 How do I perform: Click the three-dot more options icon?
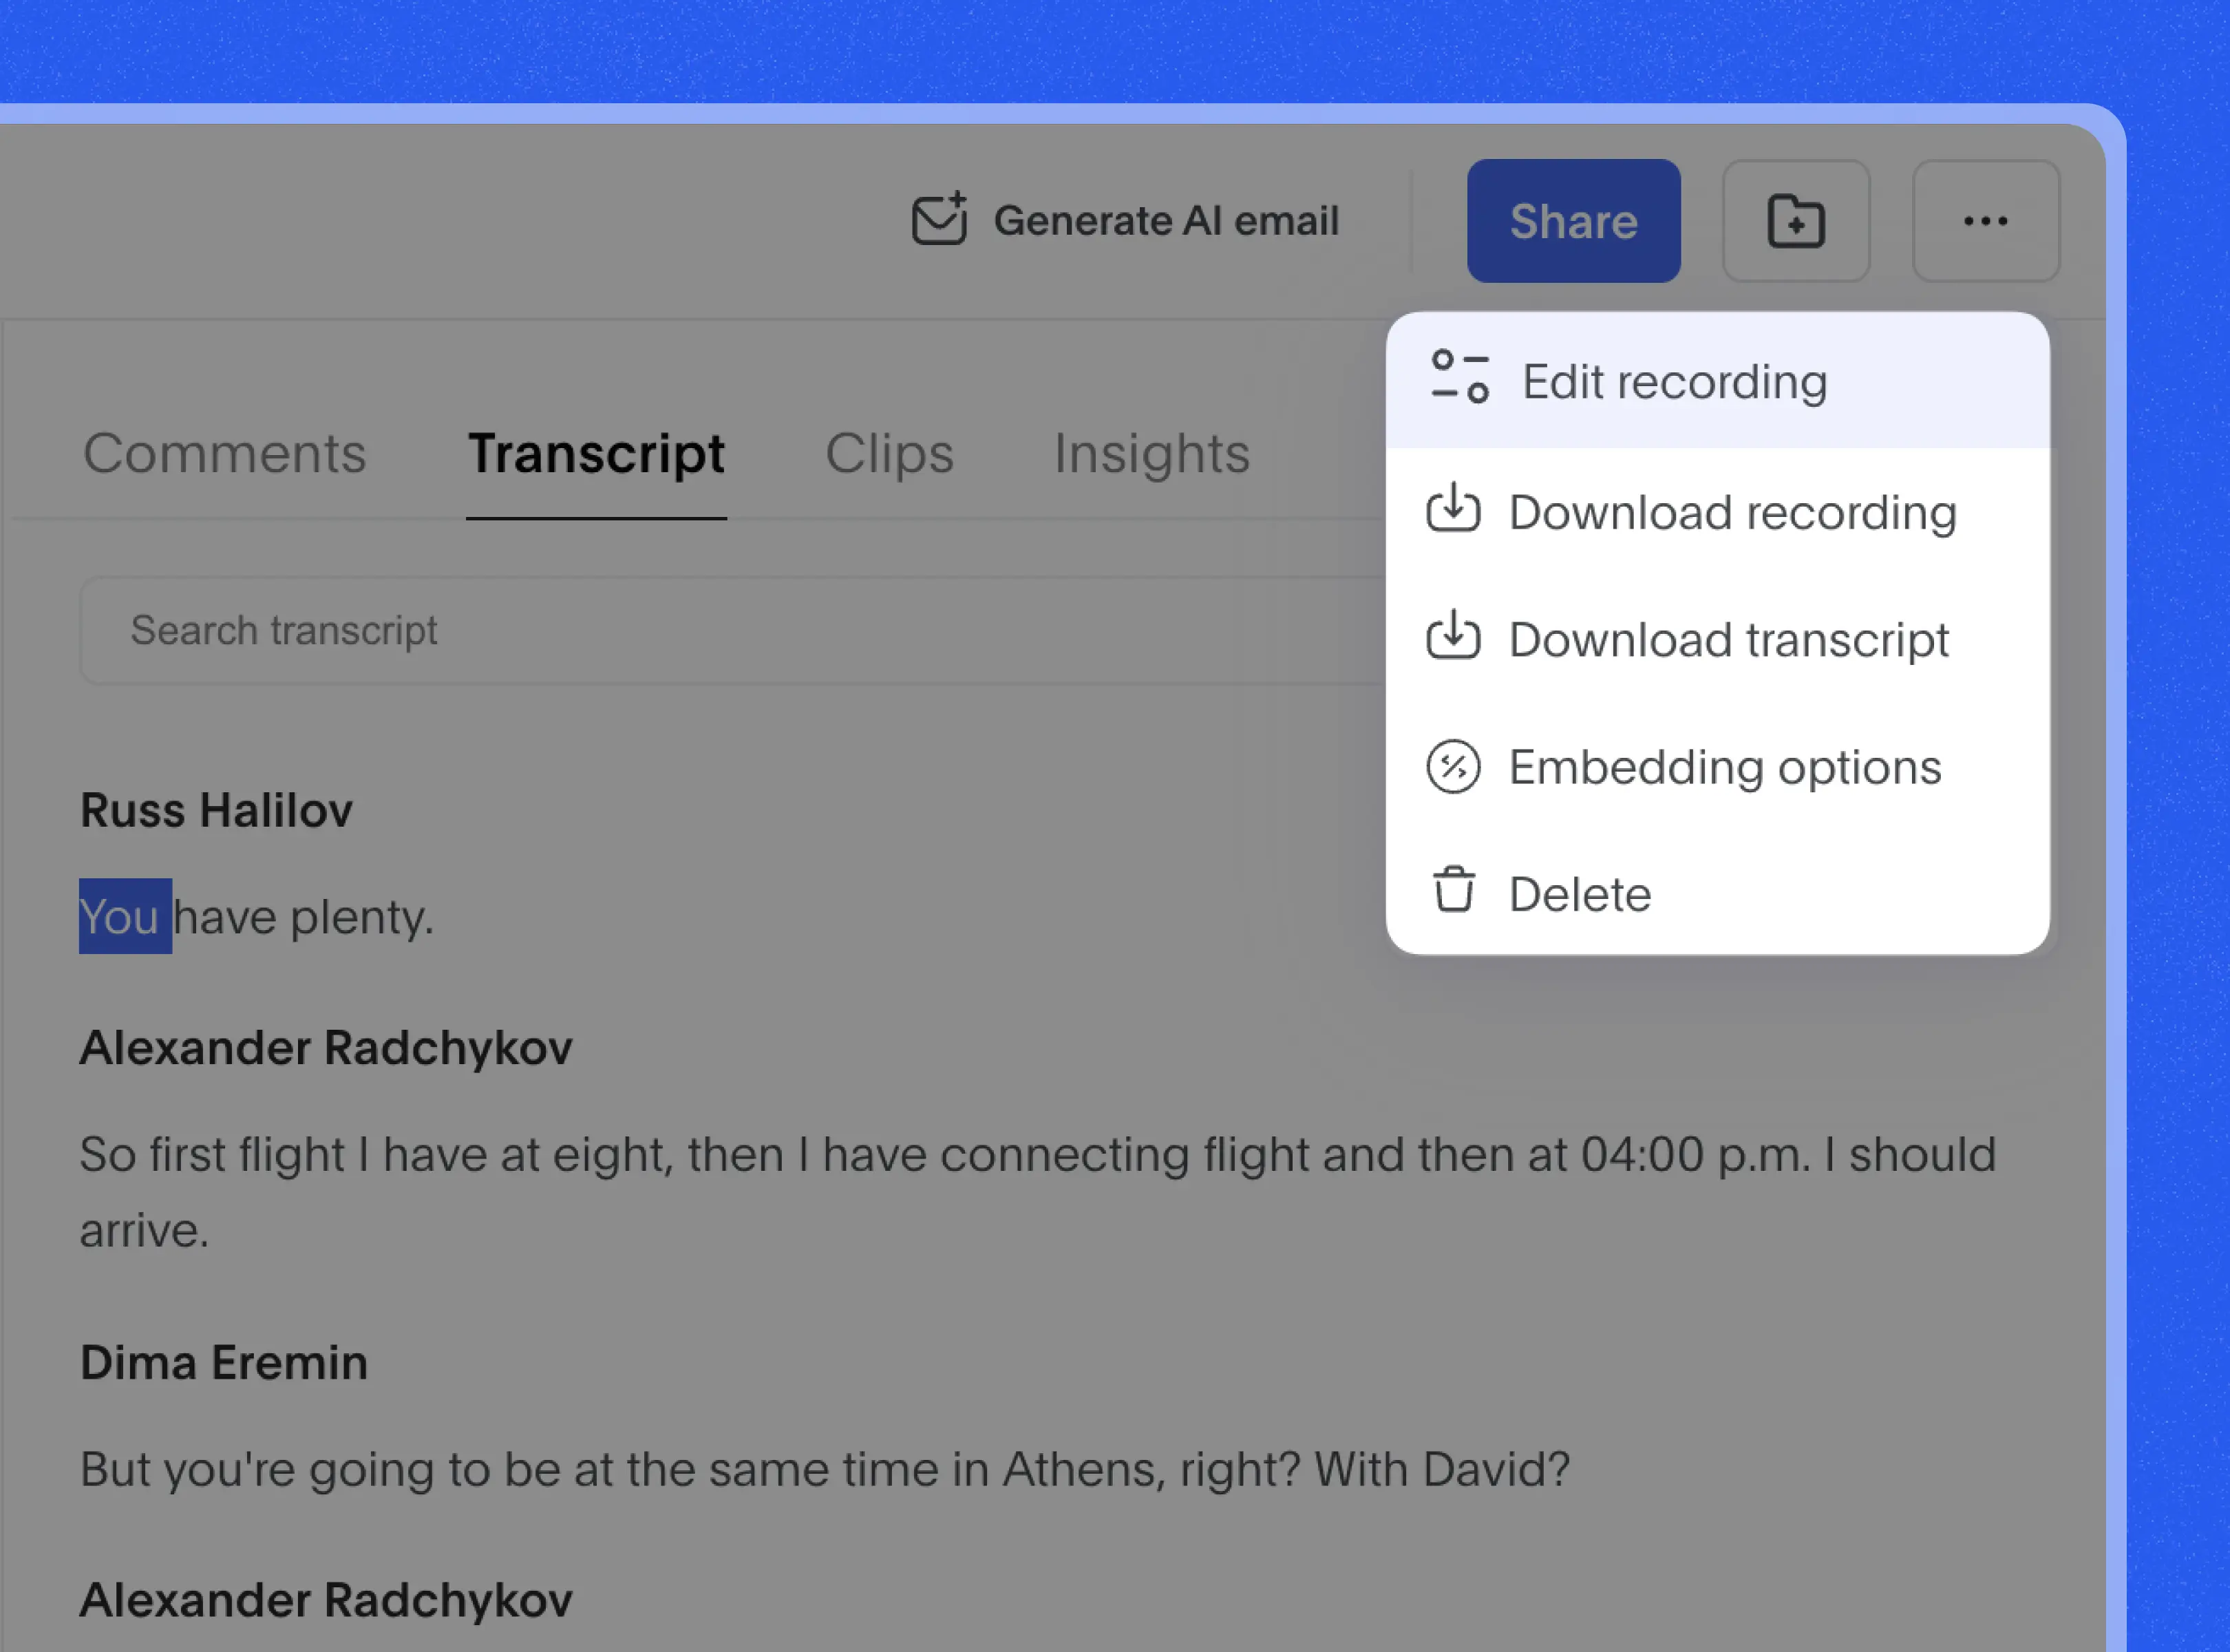coord(1984,220)
